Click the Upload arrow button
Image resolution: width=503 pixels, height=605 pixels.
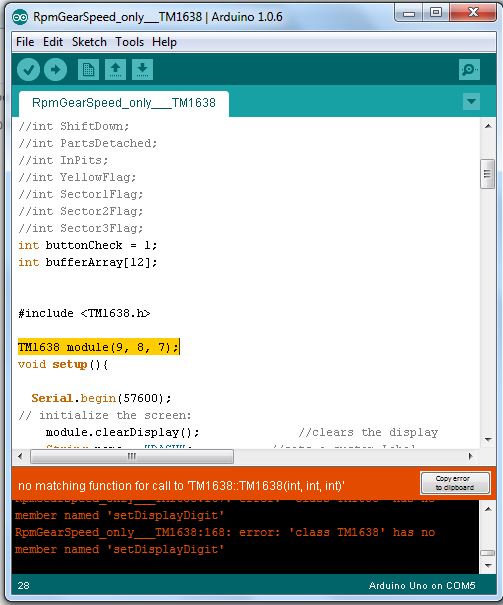pos(55,70)
